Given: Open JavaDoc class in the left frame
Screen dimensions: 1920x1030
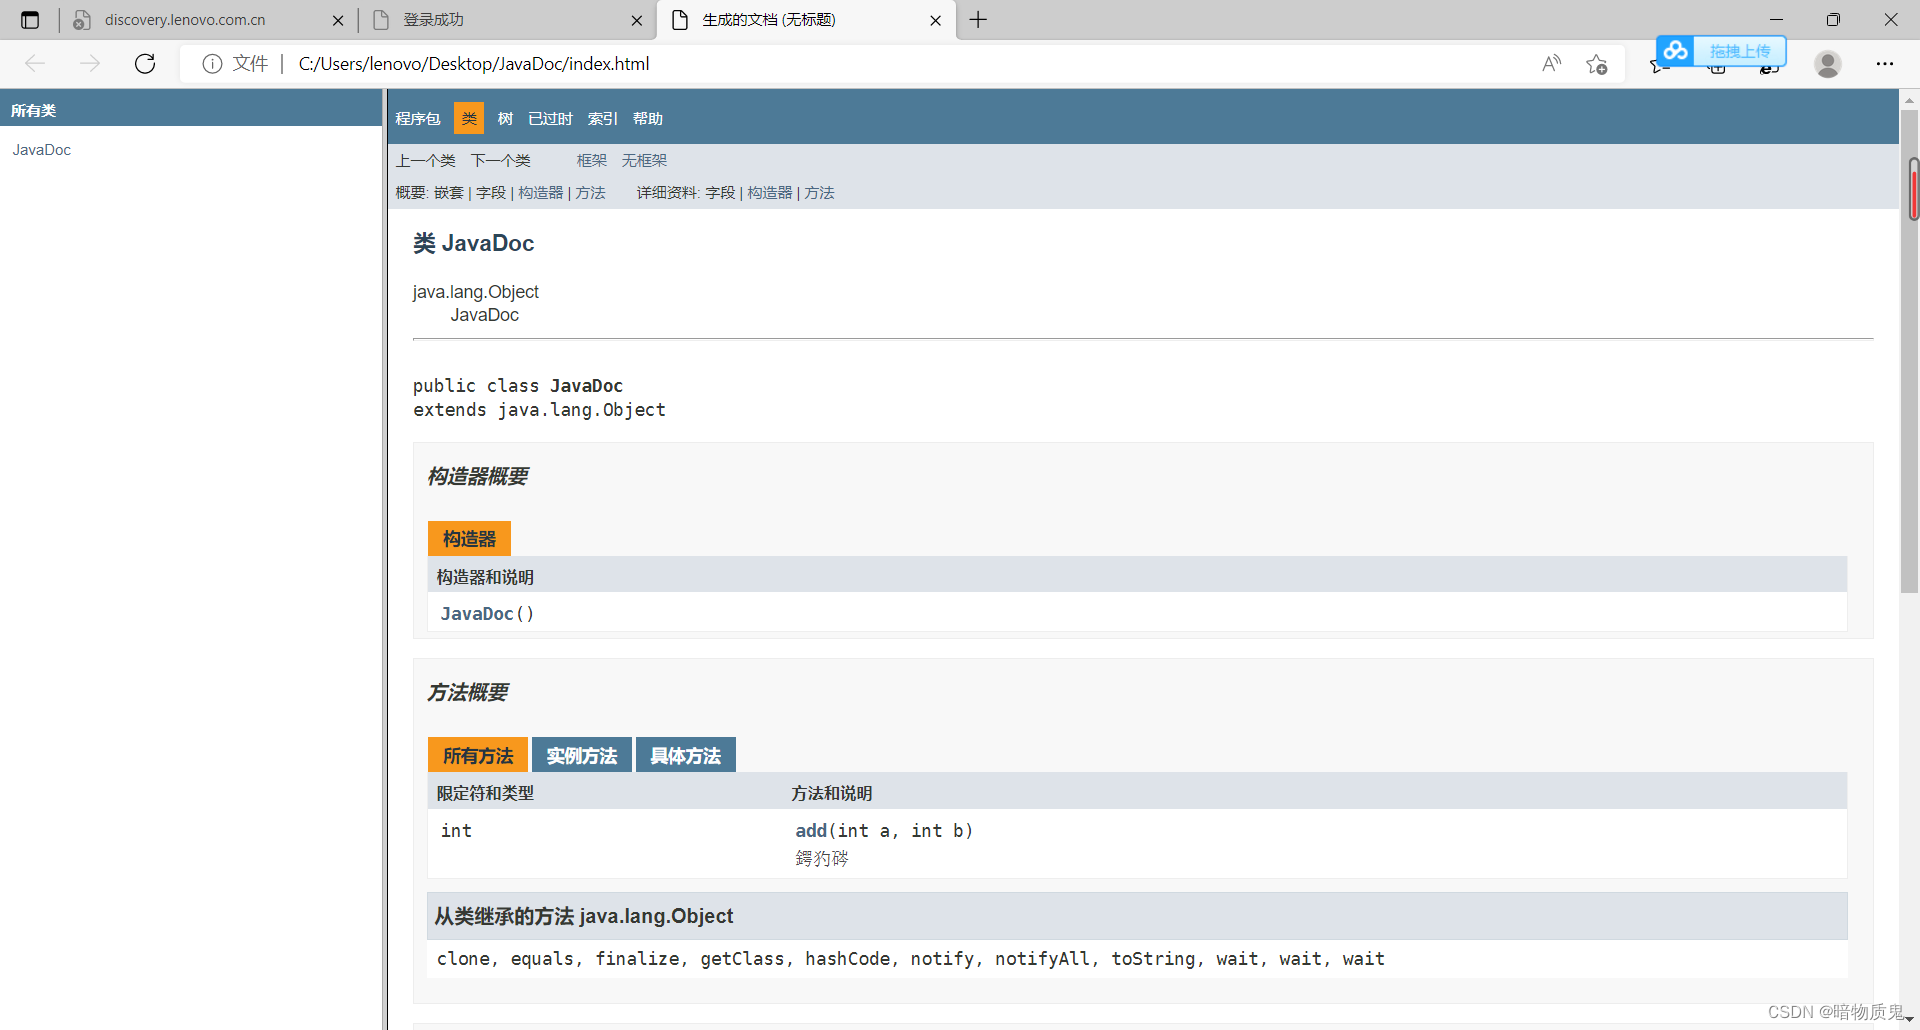Looking at the screenshot, I should (x=42, y=150).
